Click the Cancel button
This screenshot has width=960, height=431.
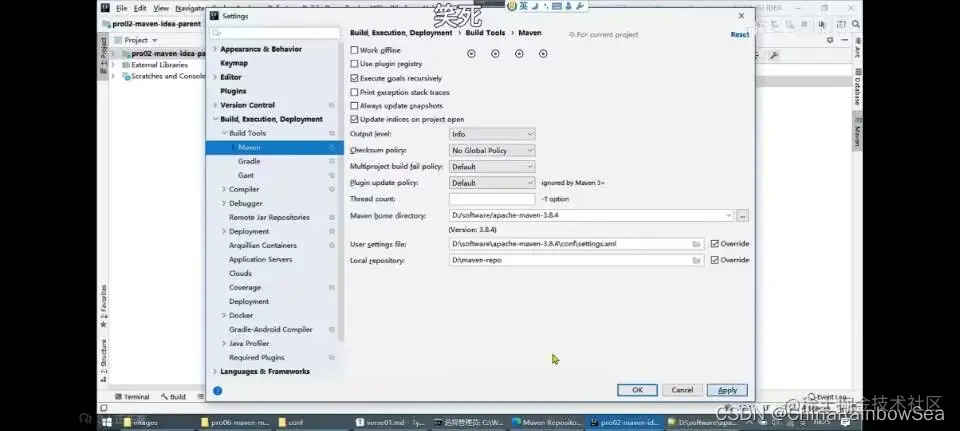tap(682, 390)
